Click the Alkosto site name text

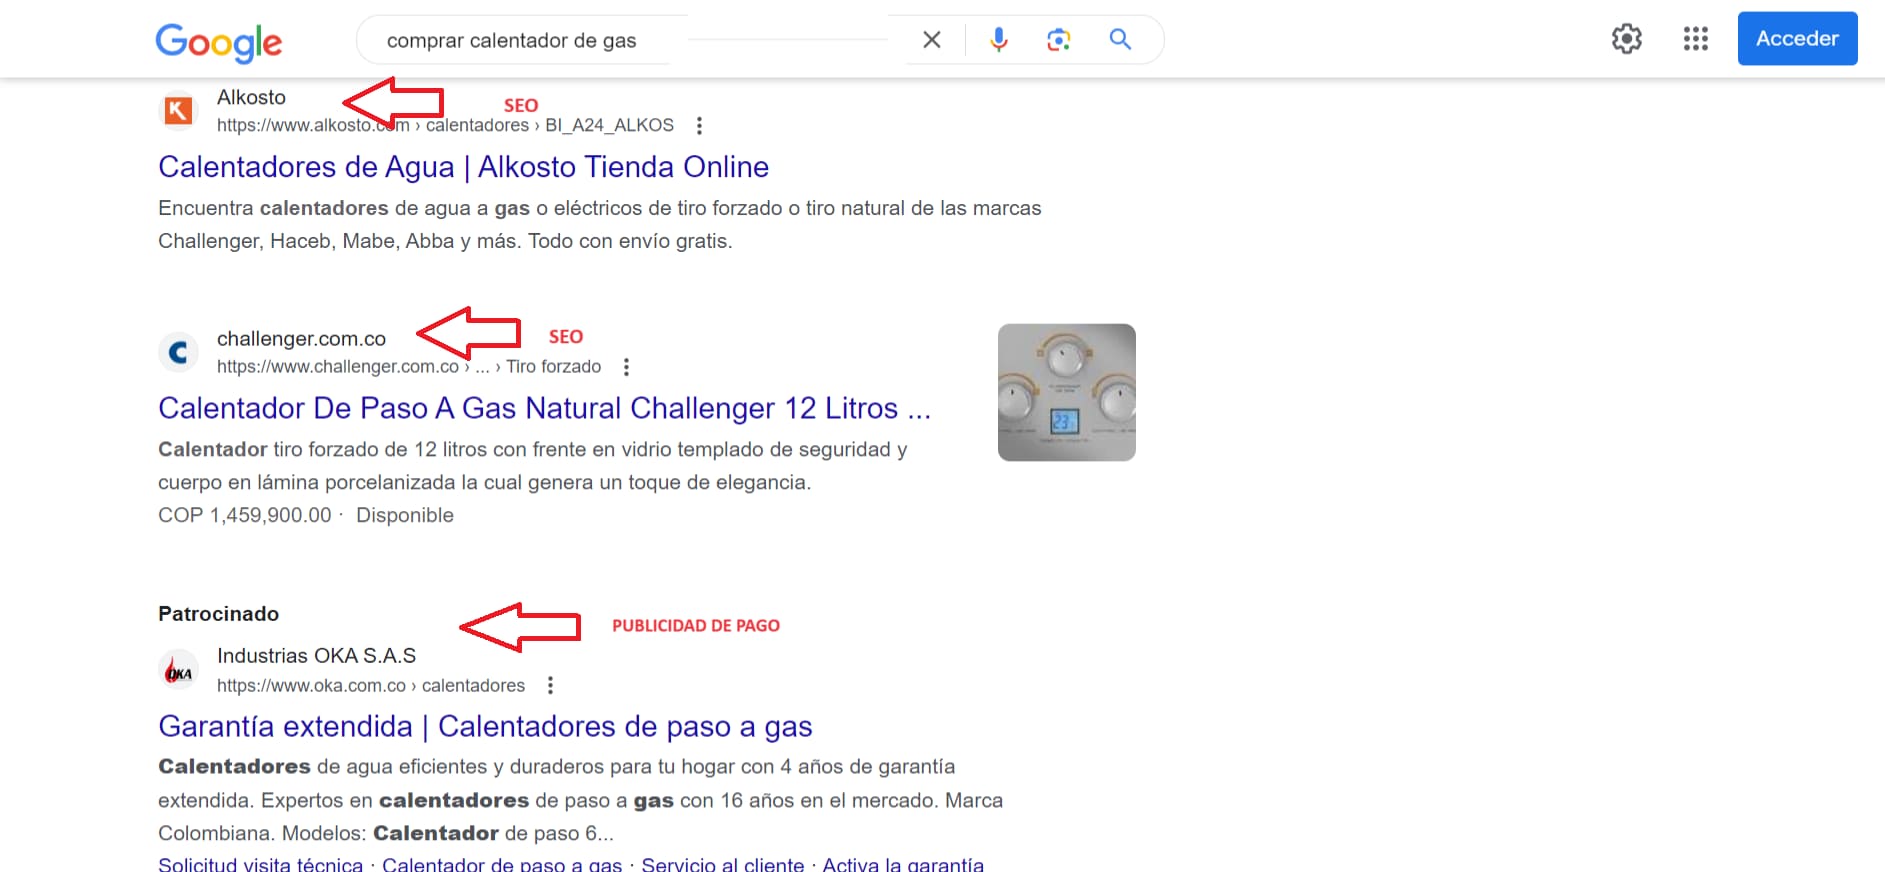tap(251, 97)
